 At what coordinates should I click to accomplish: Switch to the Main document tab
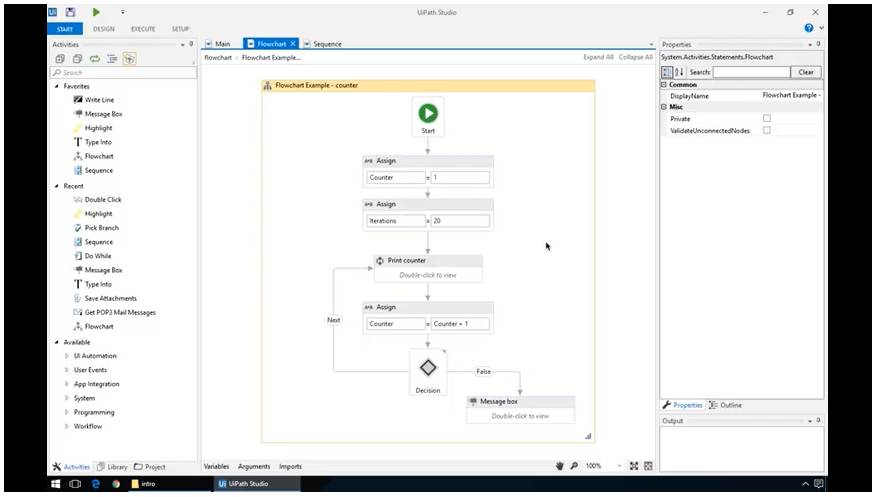tap(218, 44)
